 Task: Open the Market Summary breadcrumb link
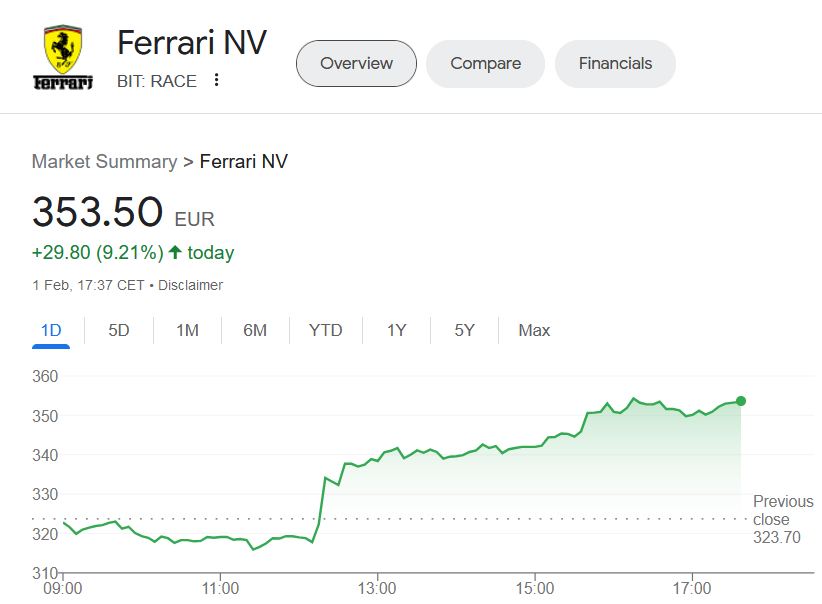[104, 161]
